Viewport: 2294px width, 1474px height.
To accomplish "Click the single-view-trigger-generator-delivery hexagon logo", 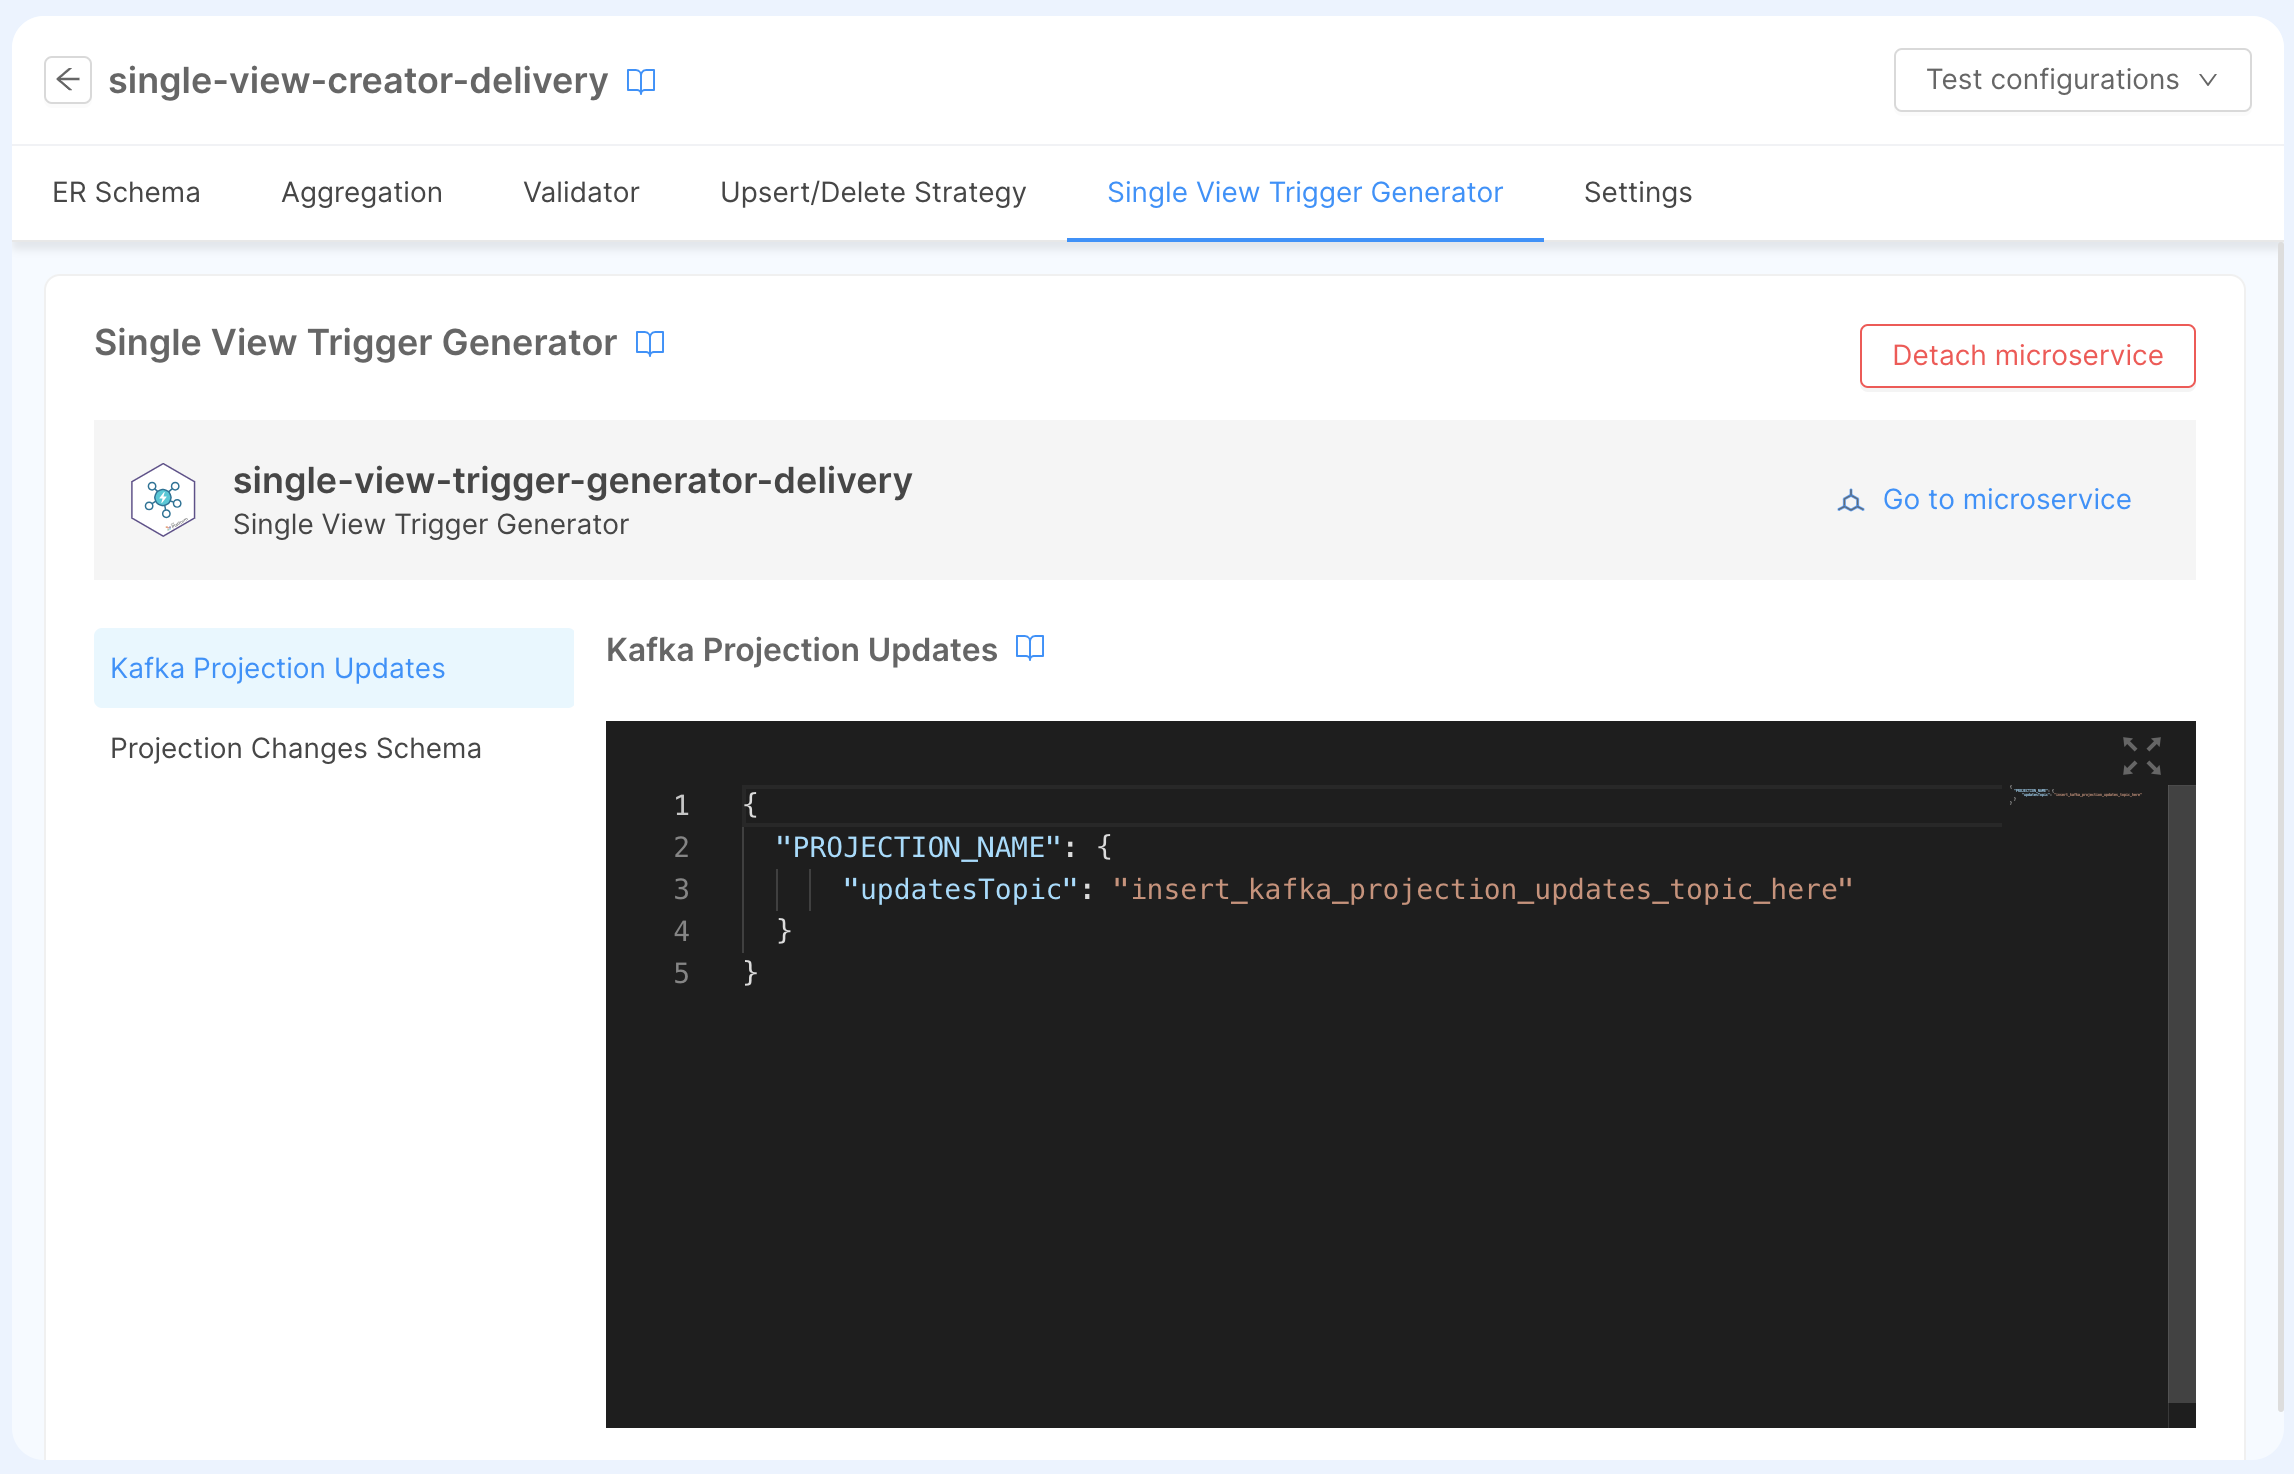I will point(163,500).
